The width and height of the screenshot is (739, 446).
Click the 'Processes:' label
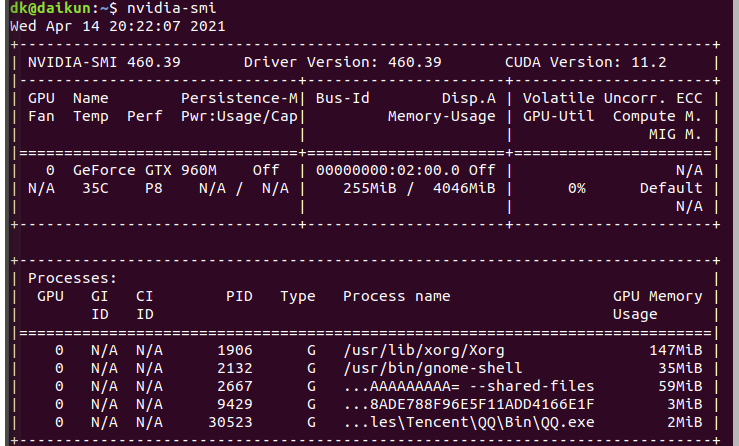coord(73,278)
